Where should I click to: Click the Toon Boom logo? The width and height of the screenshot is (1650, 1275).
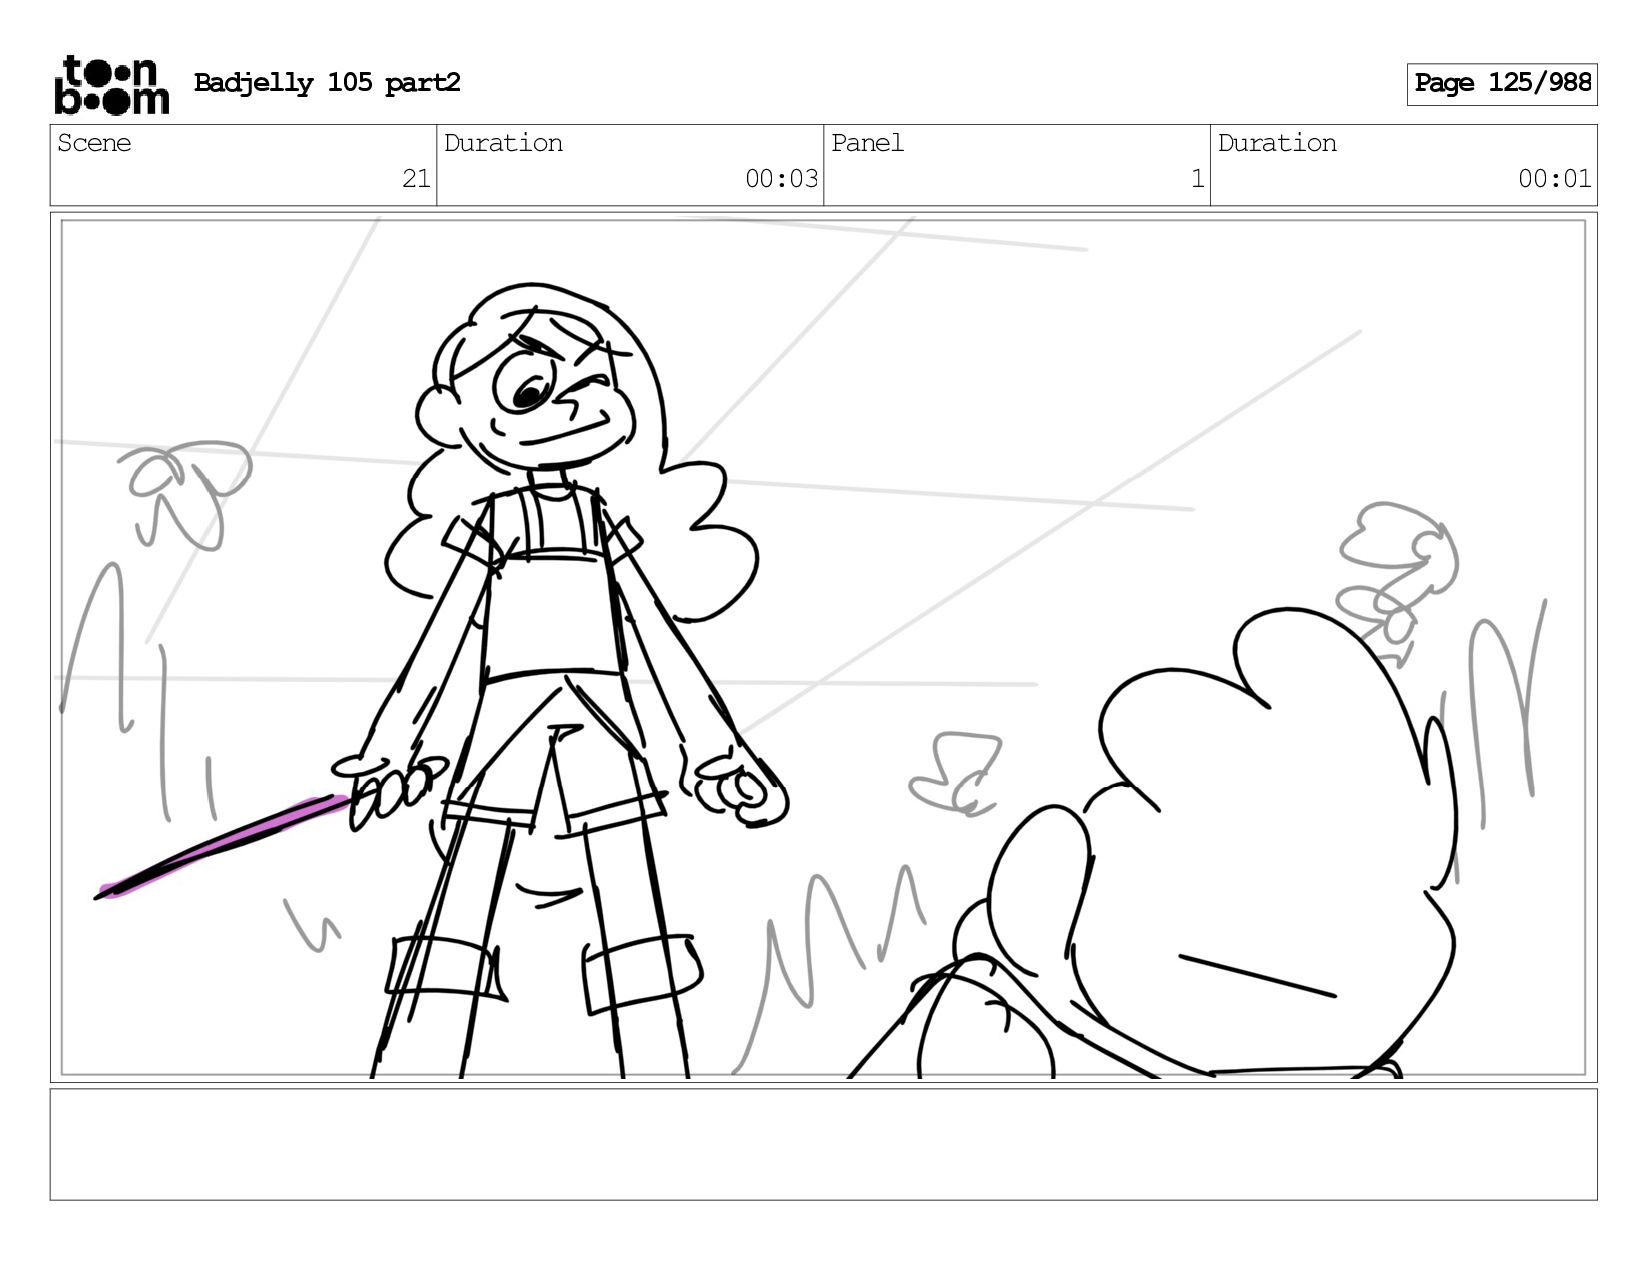[x=111, y=84]
